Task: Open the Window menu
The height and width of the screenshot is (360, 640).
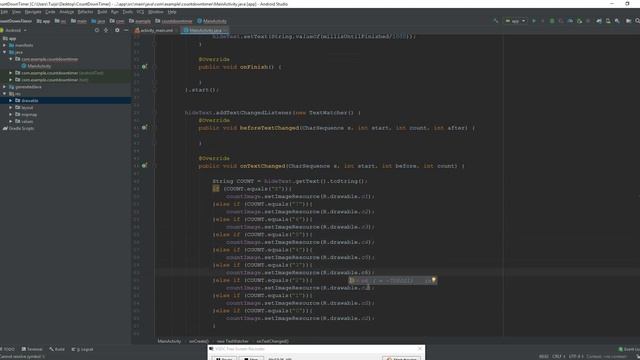Action: point(156,12)
